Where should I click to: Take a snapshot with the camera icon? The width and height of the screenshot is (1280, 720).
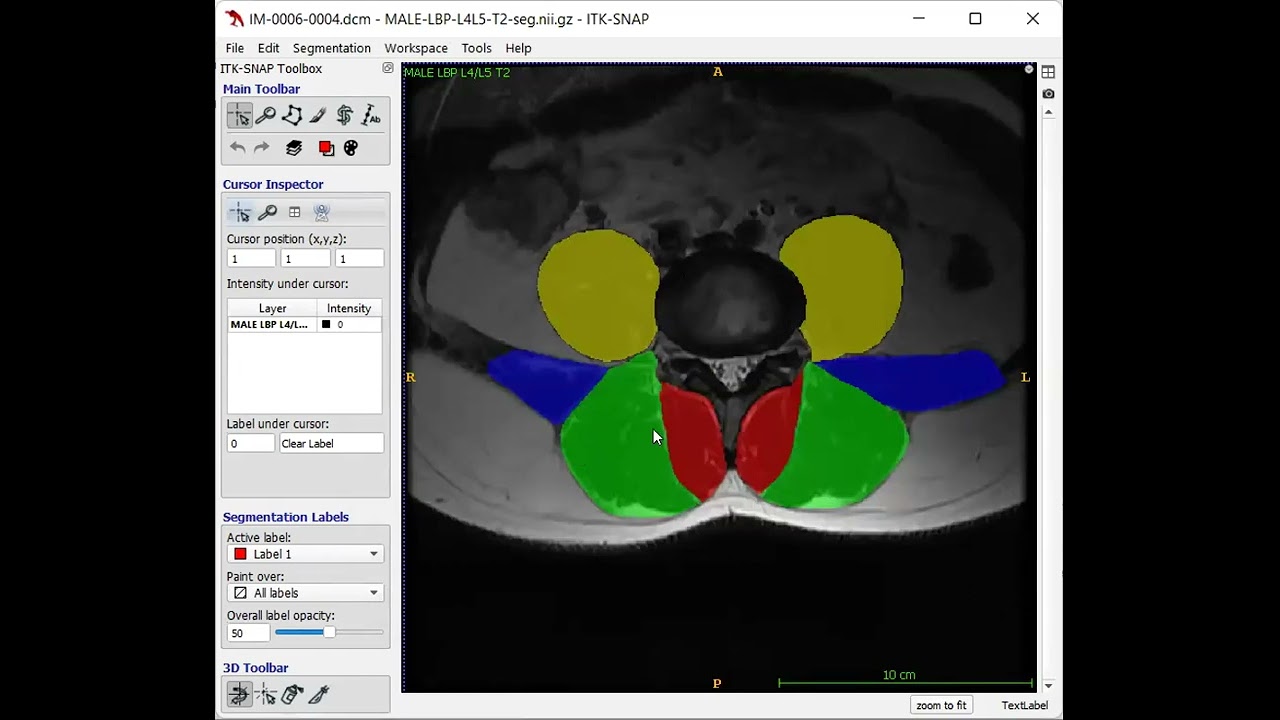pyautogui.click(x=1048, y=94)
